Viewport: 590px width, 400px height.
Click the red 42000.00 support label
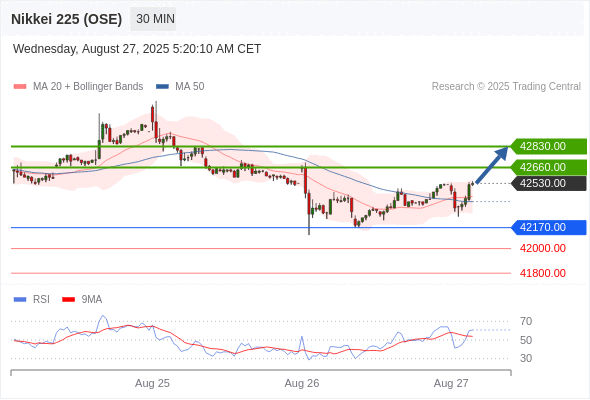pyautogui.click(x=543, y=248)
